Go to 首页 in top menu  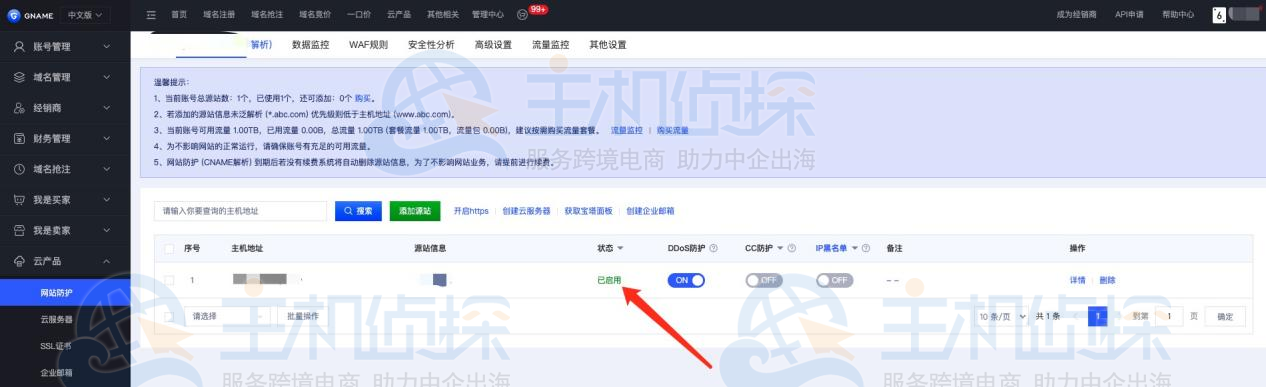pyautogui.click(x=179, y=14)
